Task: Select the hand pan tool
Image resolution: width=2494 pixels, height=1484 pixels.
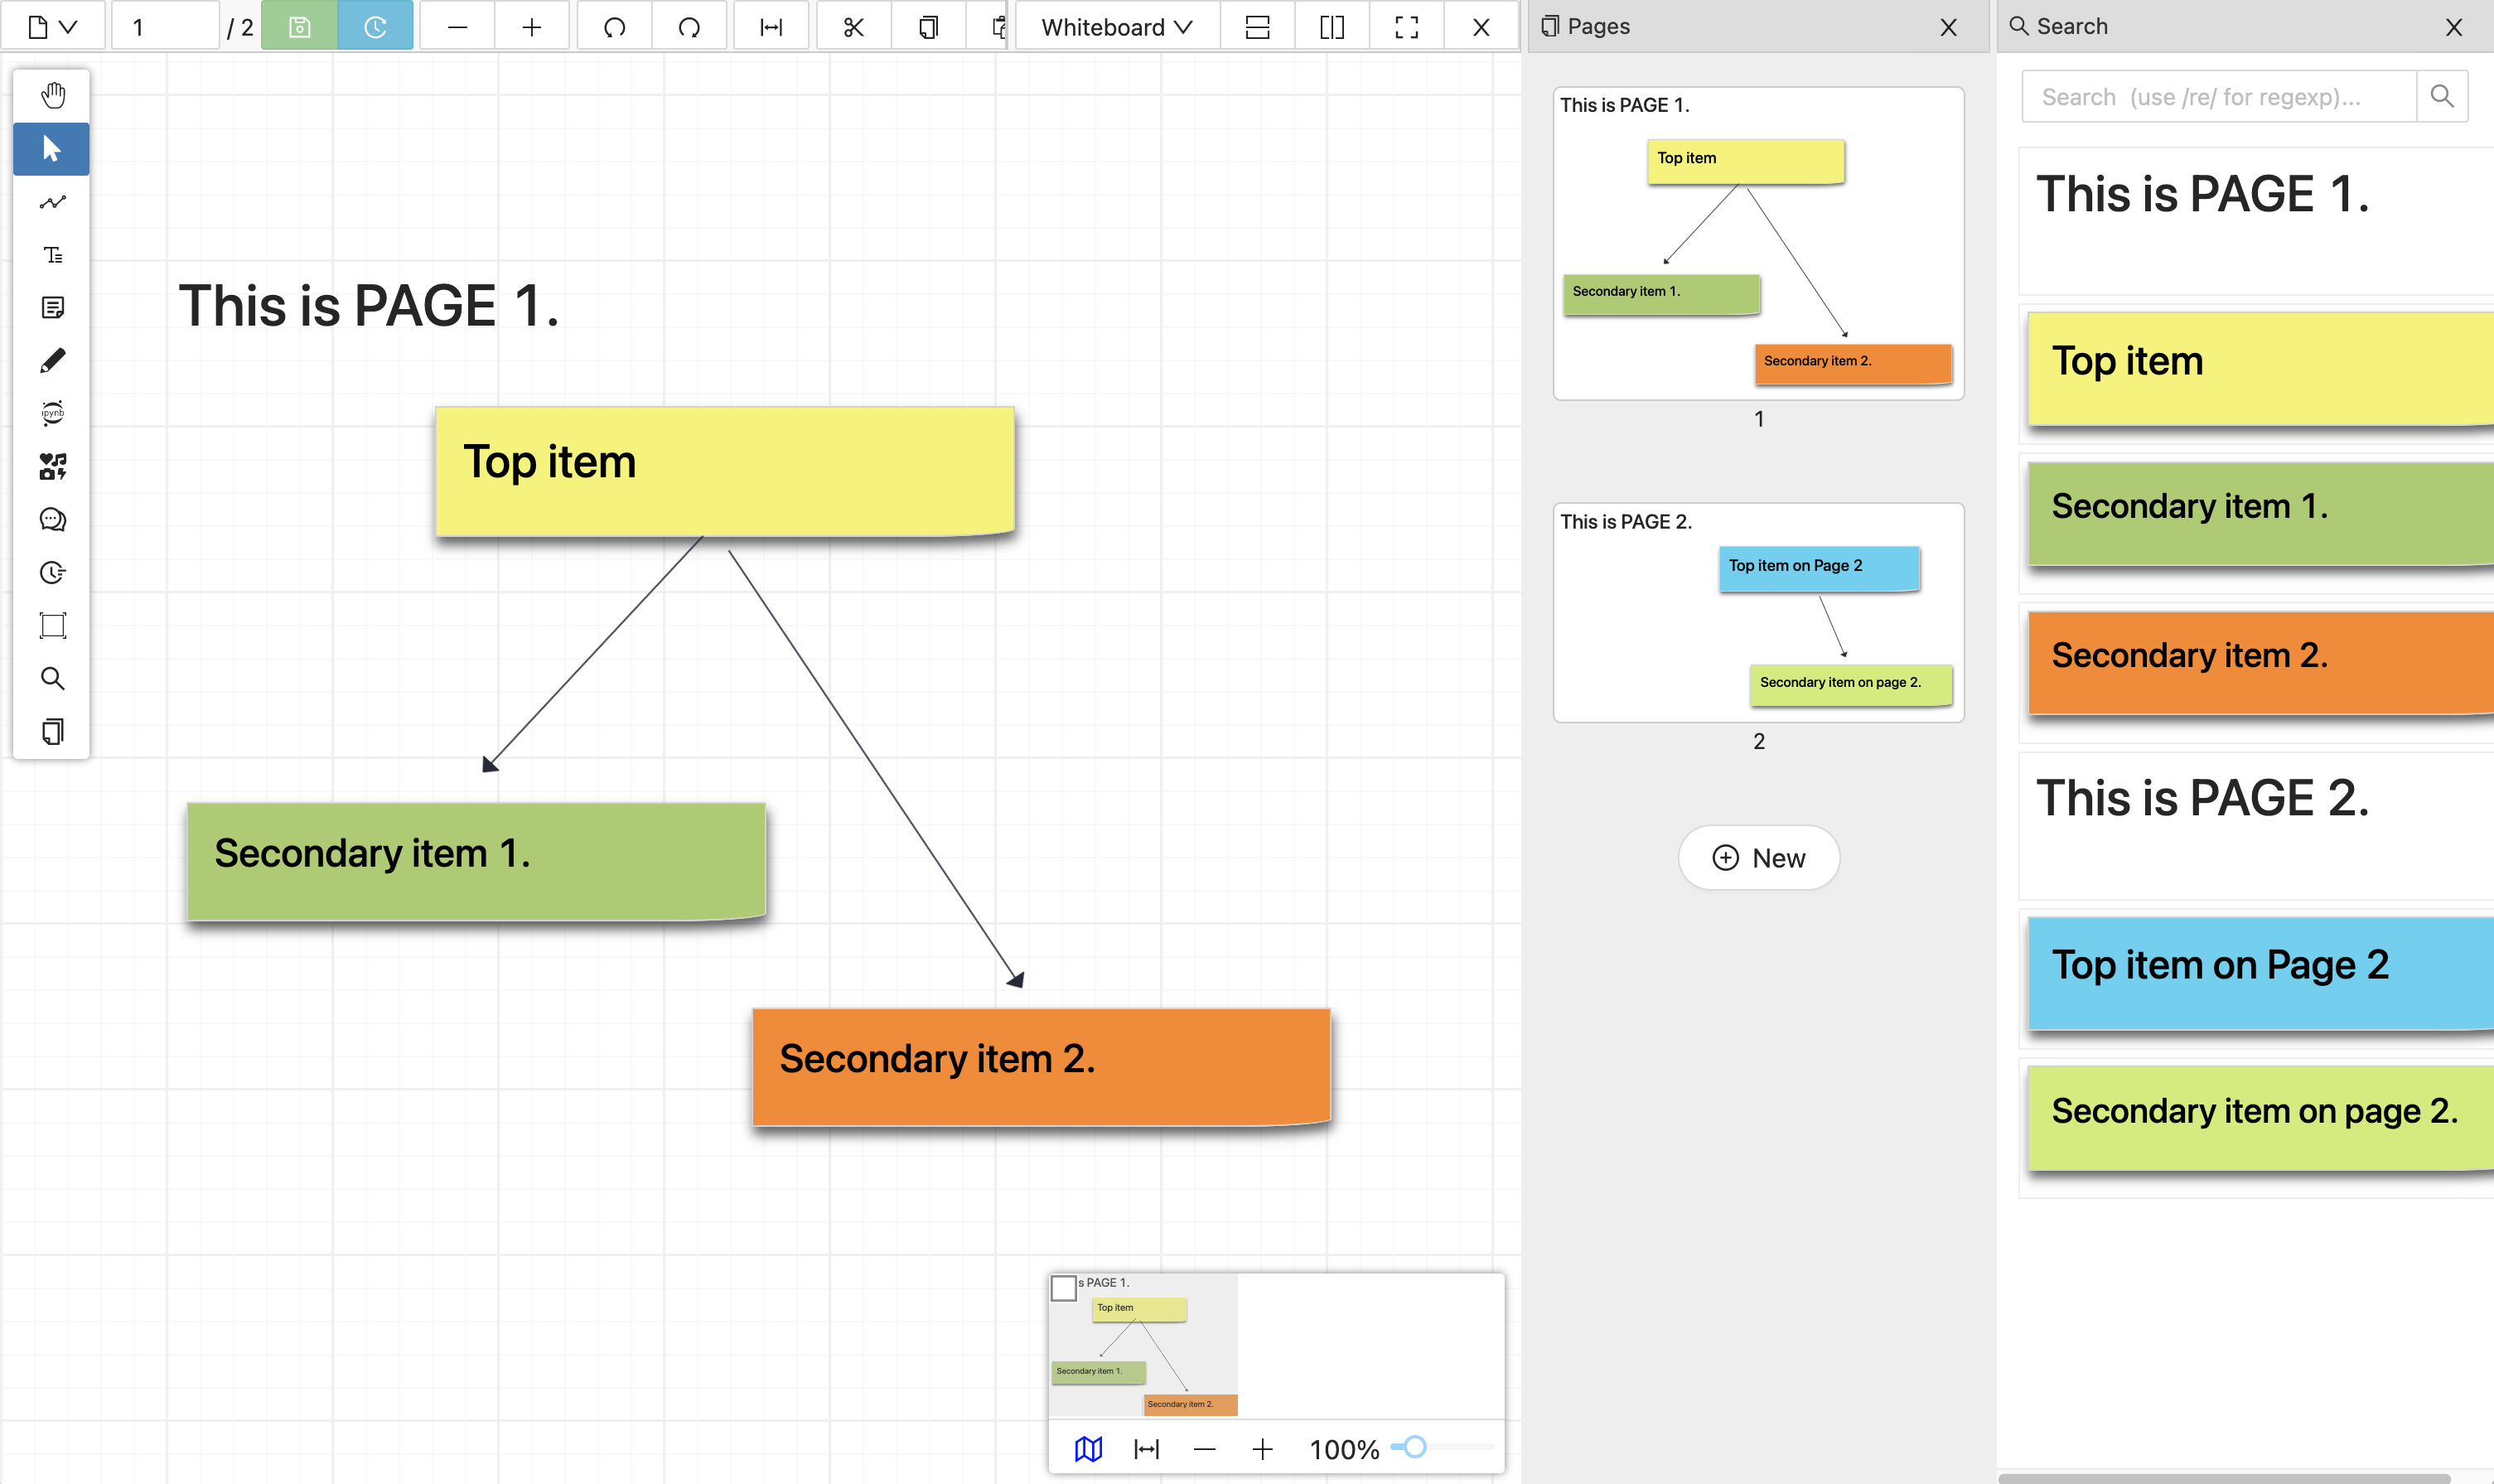Action: click(x=52, y=95)
